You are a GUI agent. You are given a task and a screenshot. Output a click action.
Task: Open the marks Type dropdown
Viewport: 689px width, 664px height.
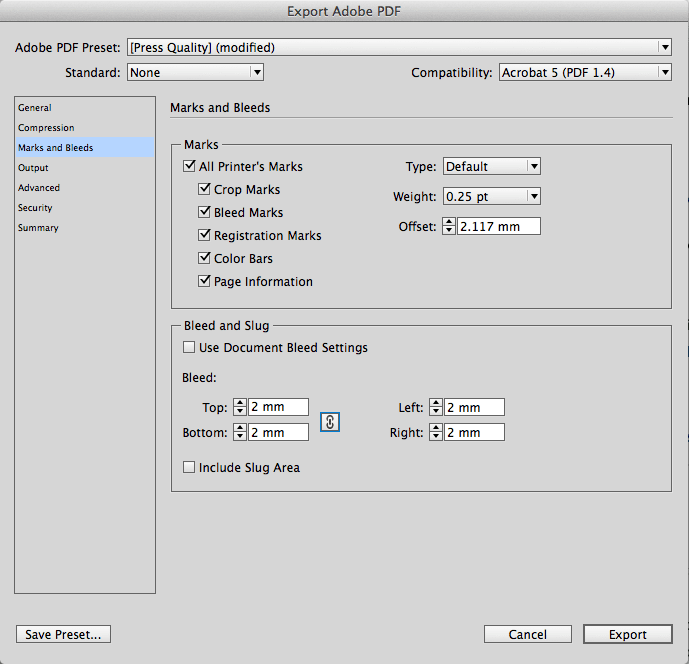coord(492,166)
